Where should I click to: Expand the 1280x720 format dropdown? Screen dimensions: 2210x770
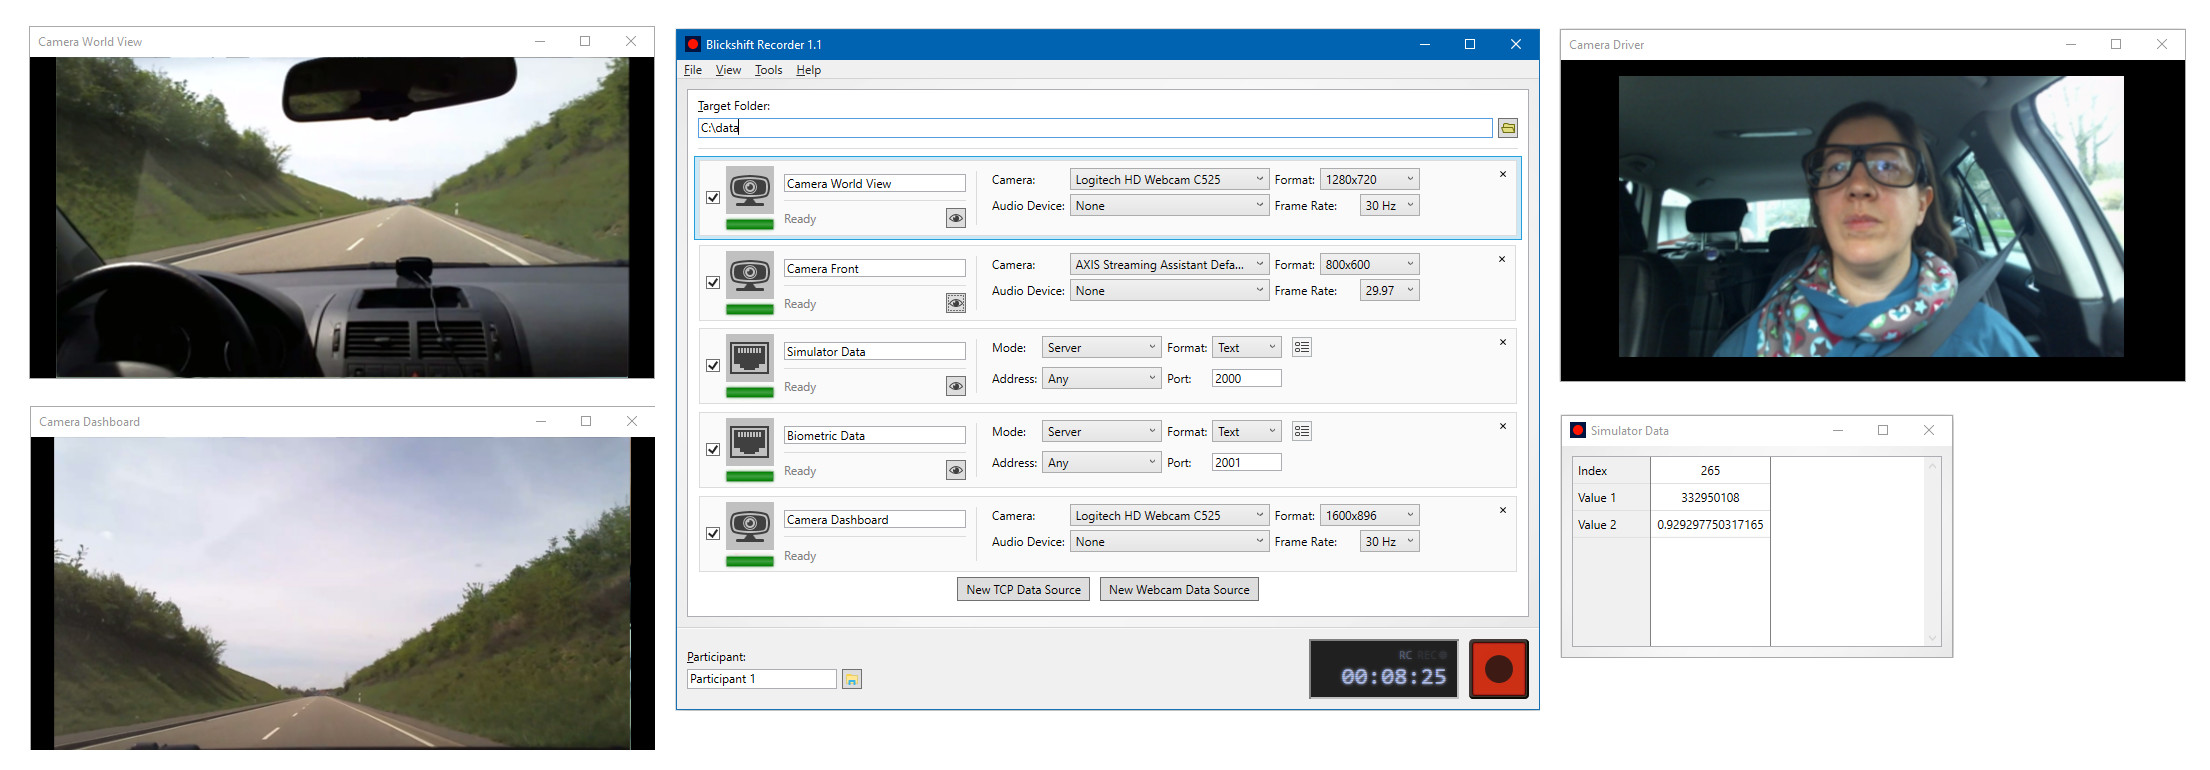pos(1370,180)
